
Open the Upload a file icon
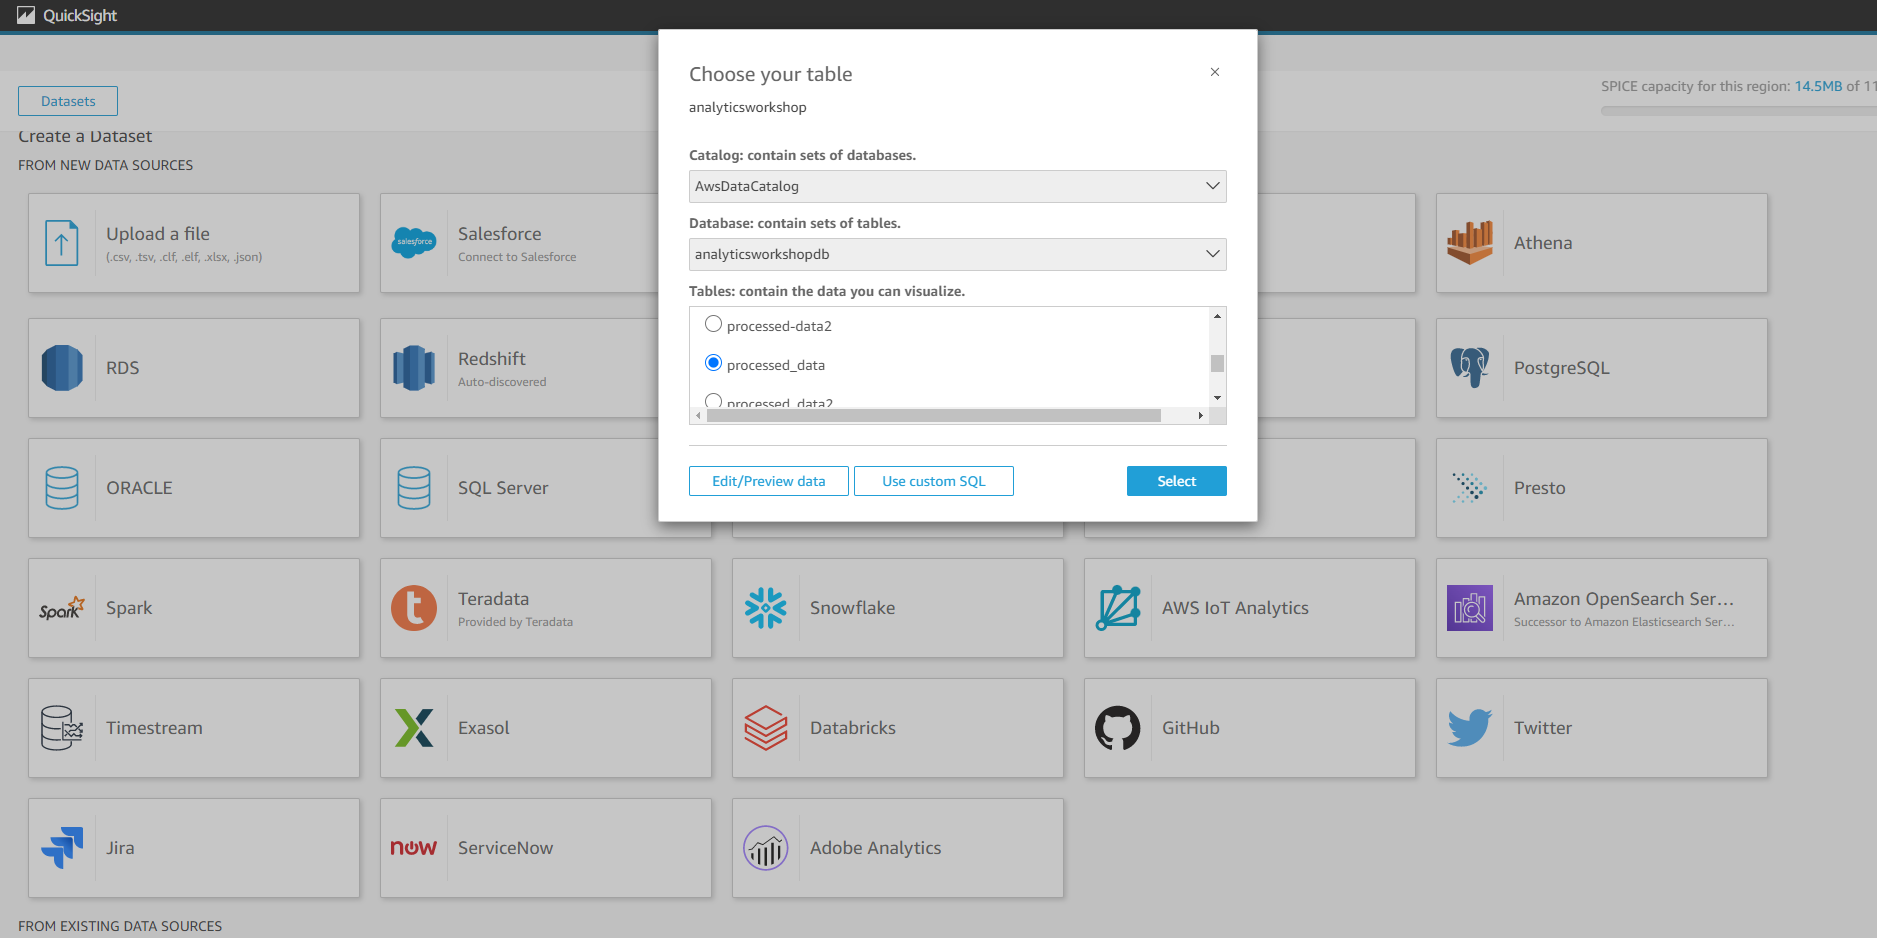coord(62,243)
